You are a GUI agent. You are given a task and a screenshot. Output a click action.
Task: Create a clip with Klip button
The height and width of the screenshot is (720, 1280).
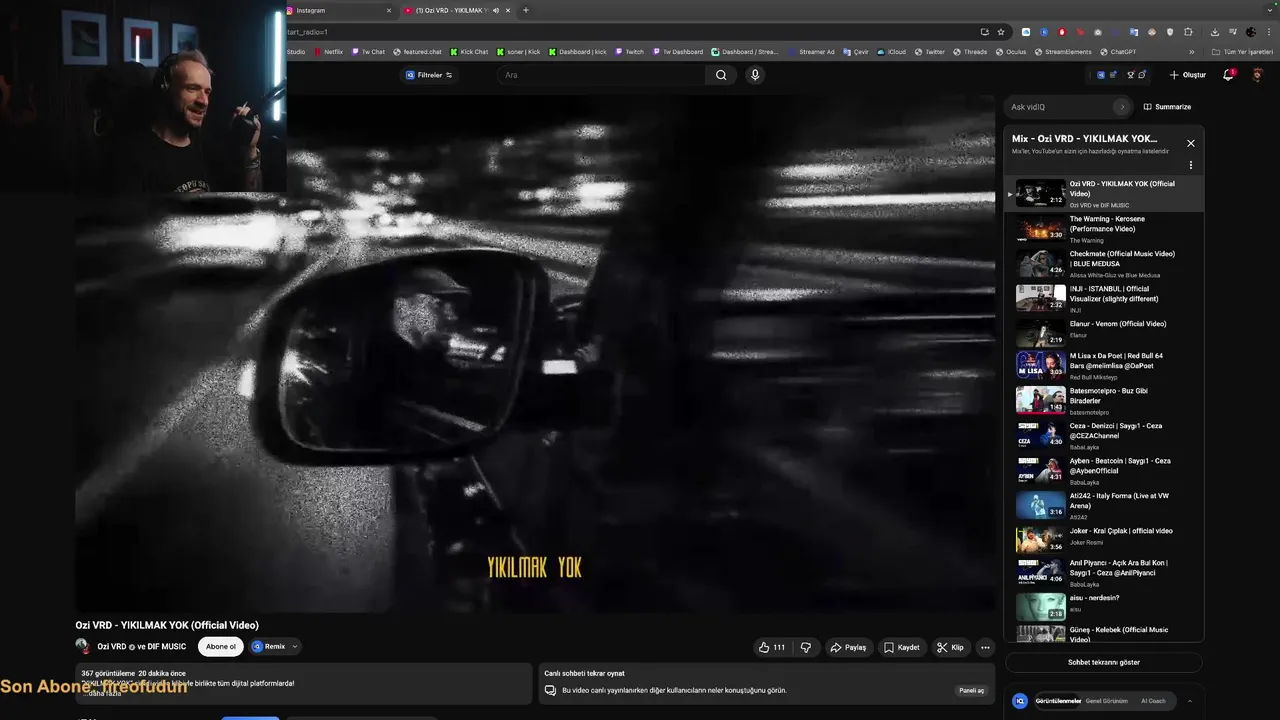click(950, 647)
